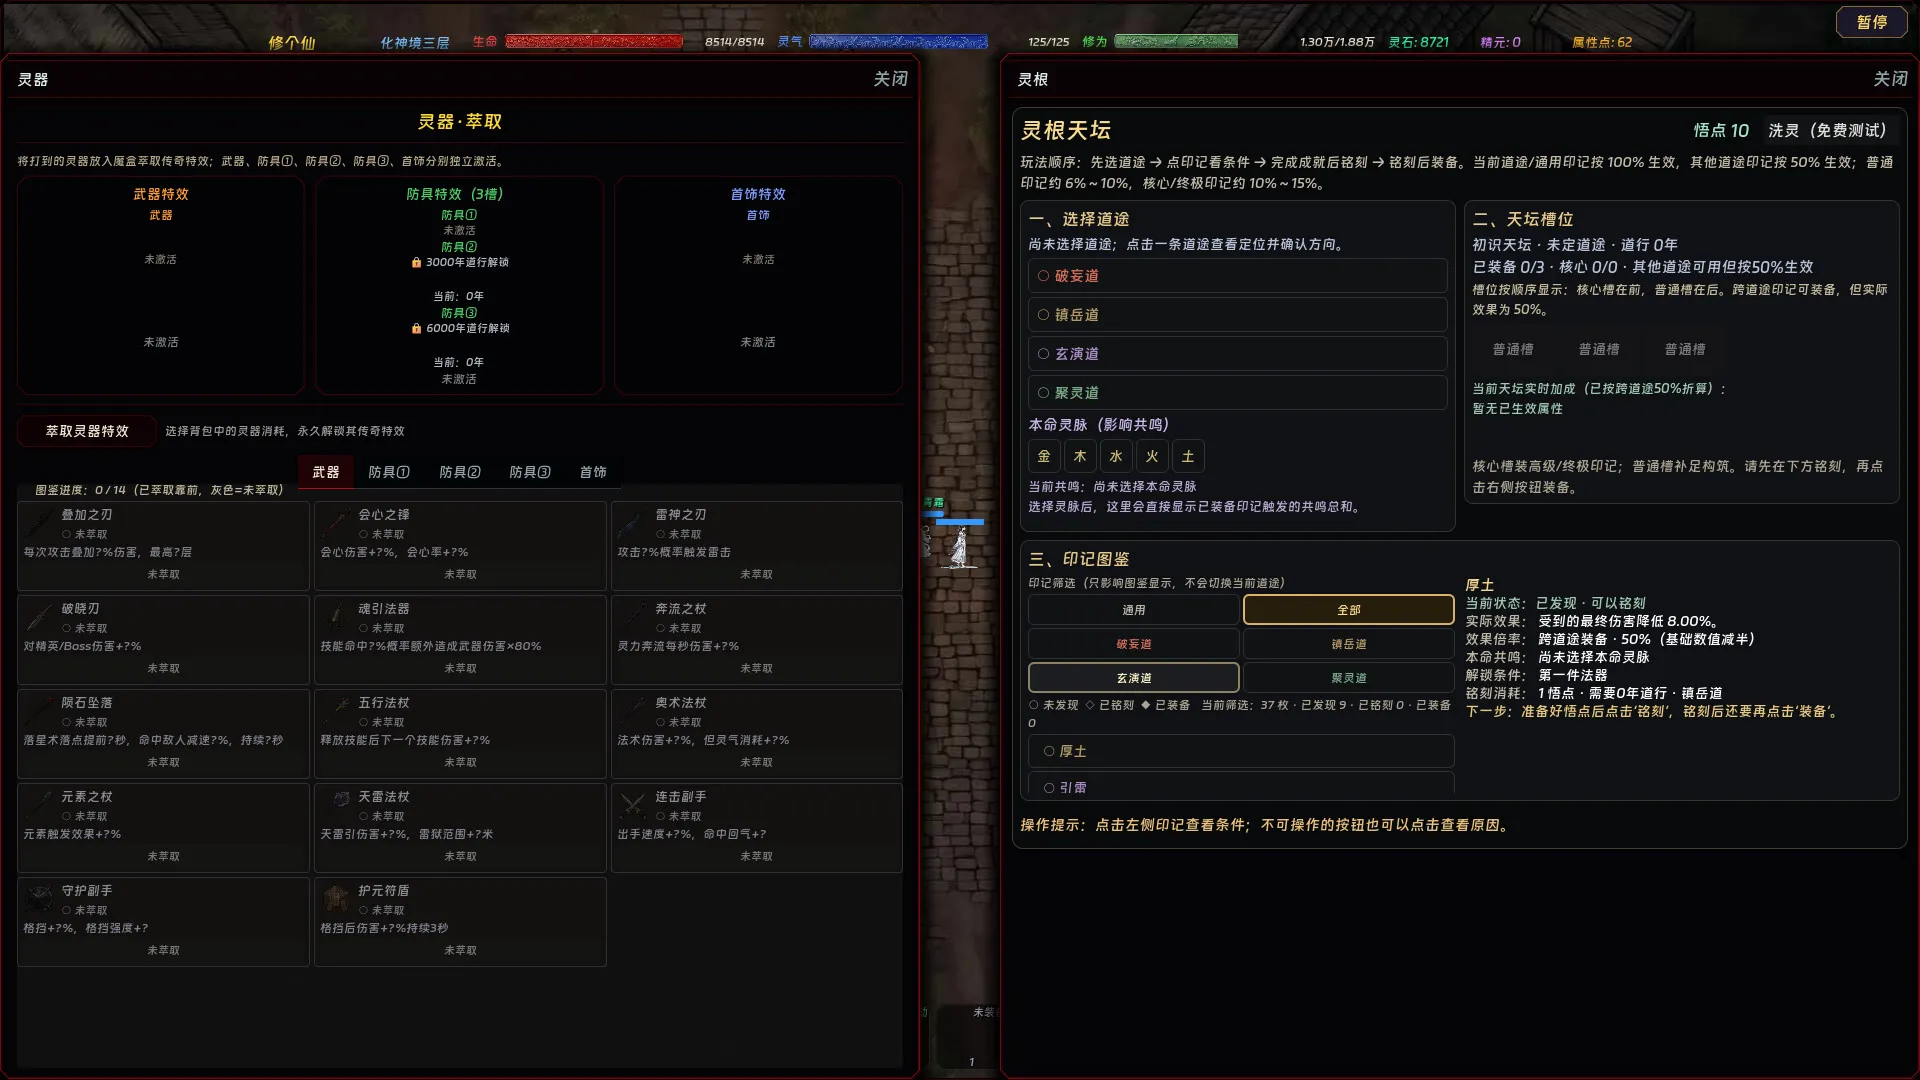Screen dimensions: 1920x1080
Task: Click the 首饰特效 slot panel
Action: point(758,285)
